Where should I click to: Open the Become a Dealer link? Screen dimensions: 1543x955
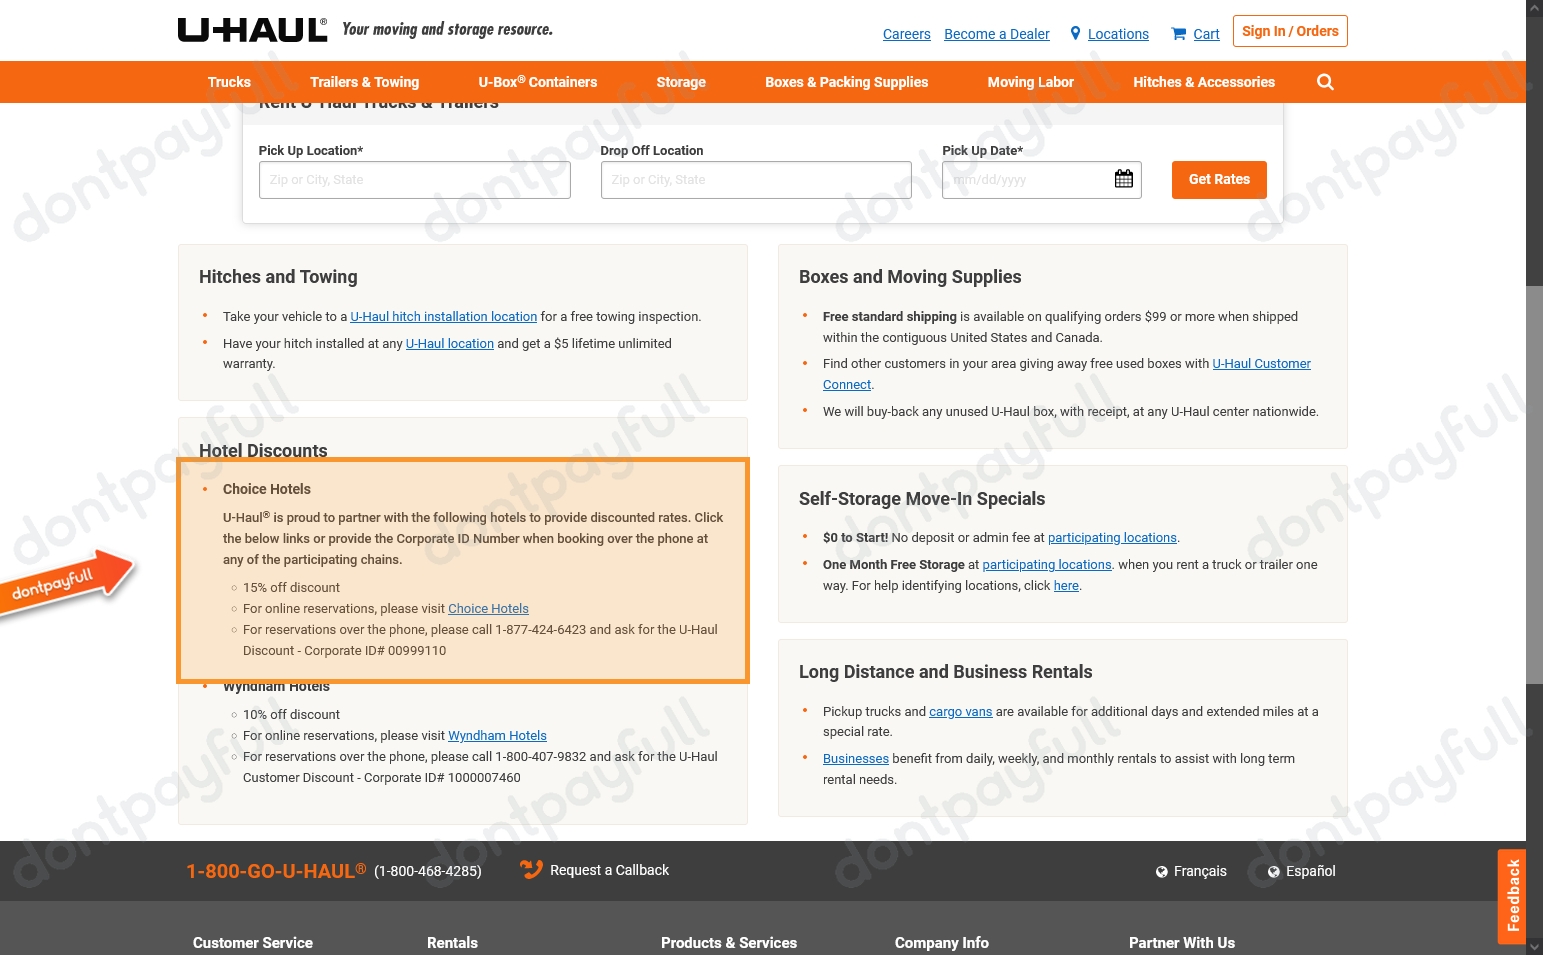pos(997,34)
